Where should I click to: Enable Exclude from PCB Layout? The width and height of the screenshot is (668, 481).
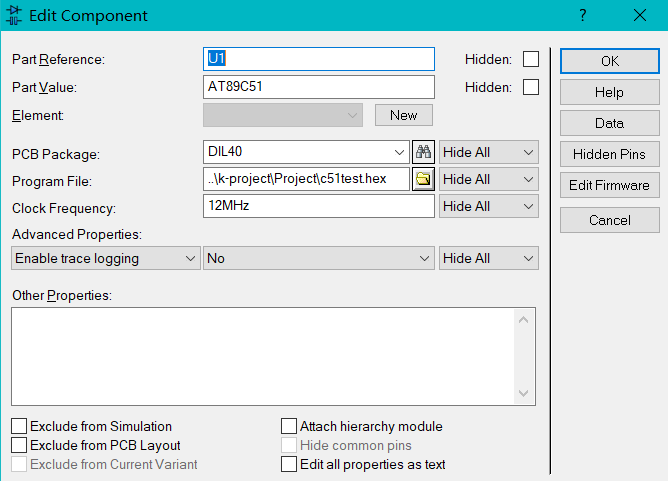tap(19, 445)
